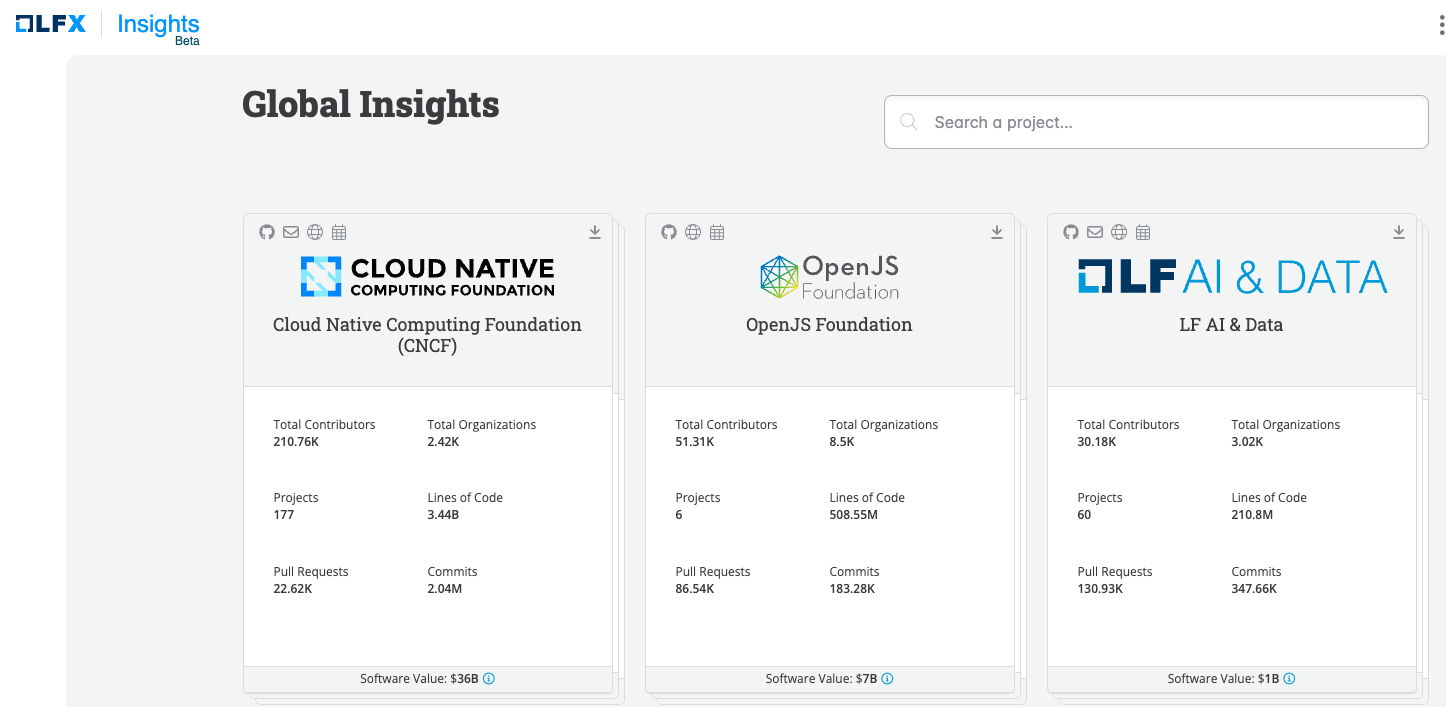
Task: Click CNCF total contributors value 210.76K
Action: [295, 441]
